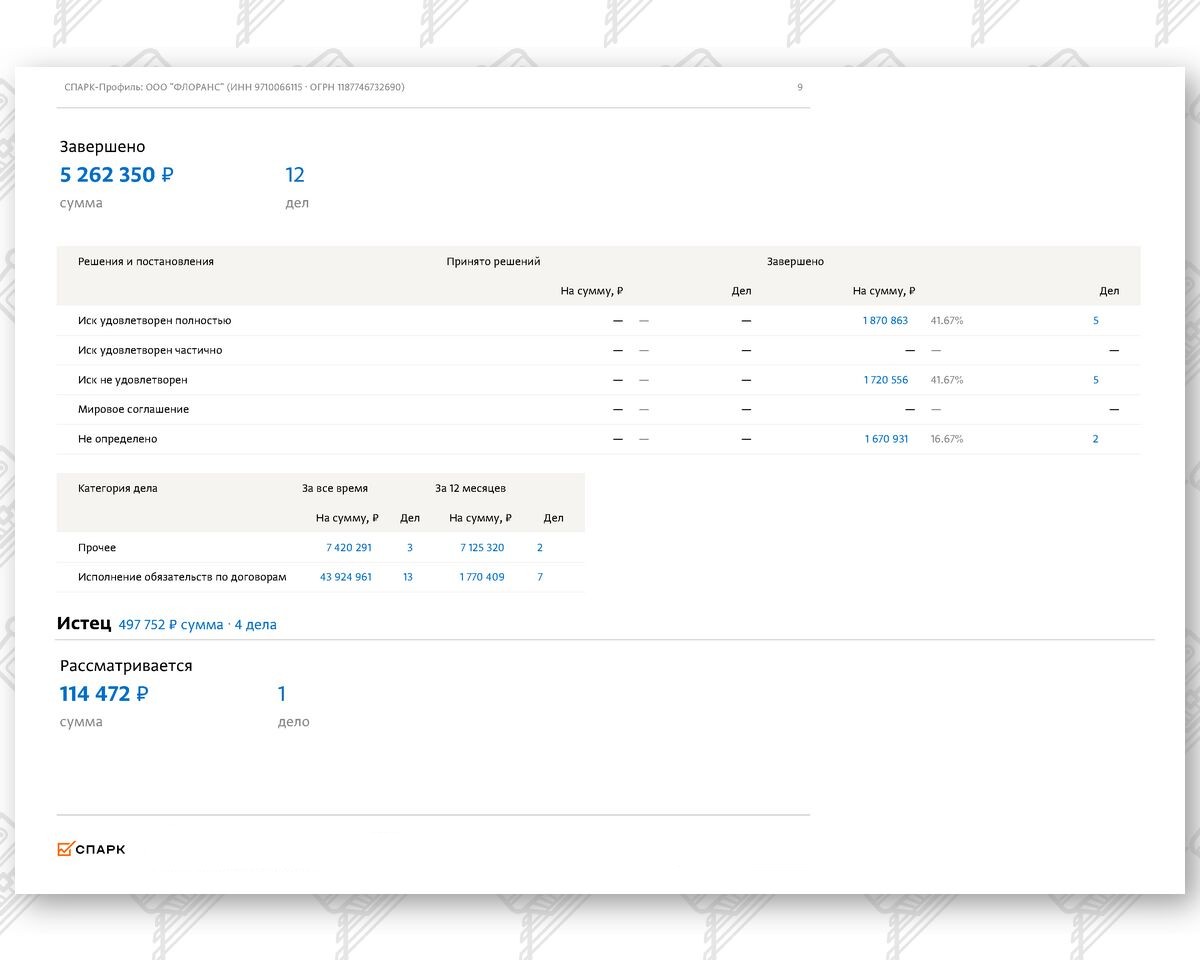Click case count in 'Не определено' row
Screen dimensions: 1200x960
(x=1095, y=439)
